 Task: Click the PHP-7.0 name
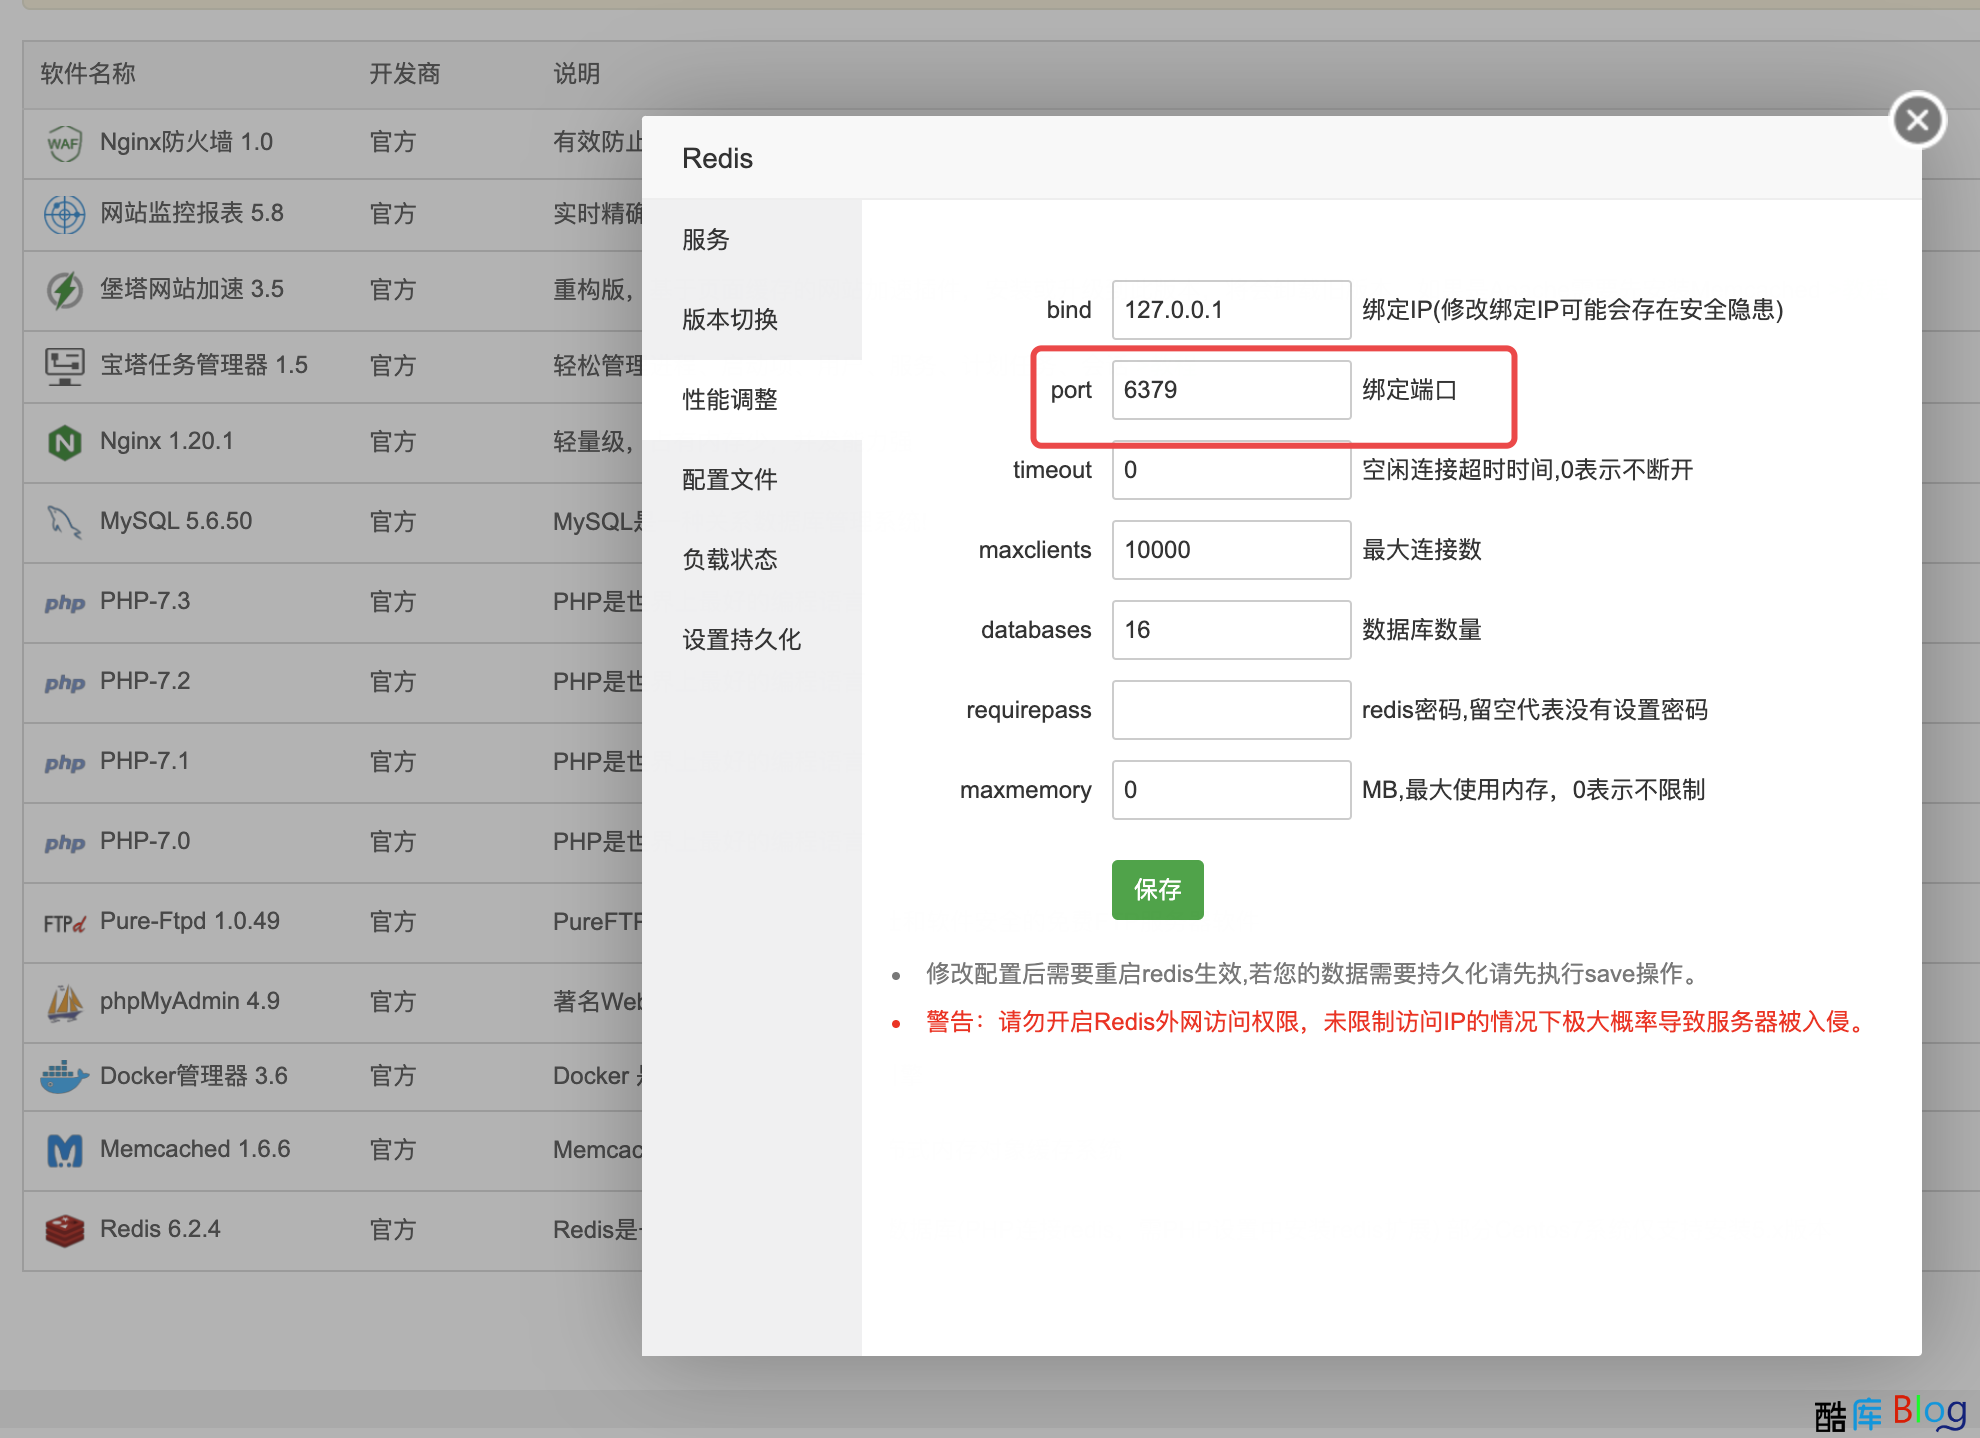[x=145, y=841]
